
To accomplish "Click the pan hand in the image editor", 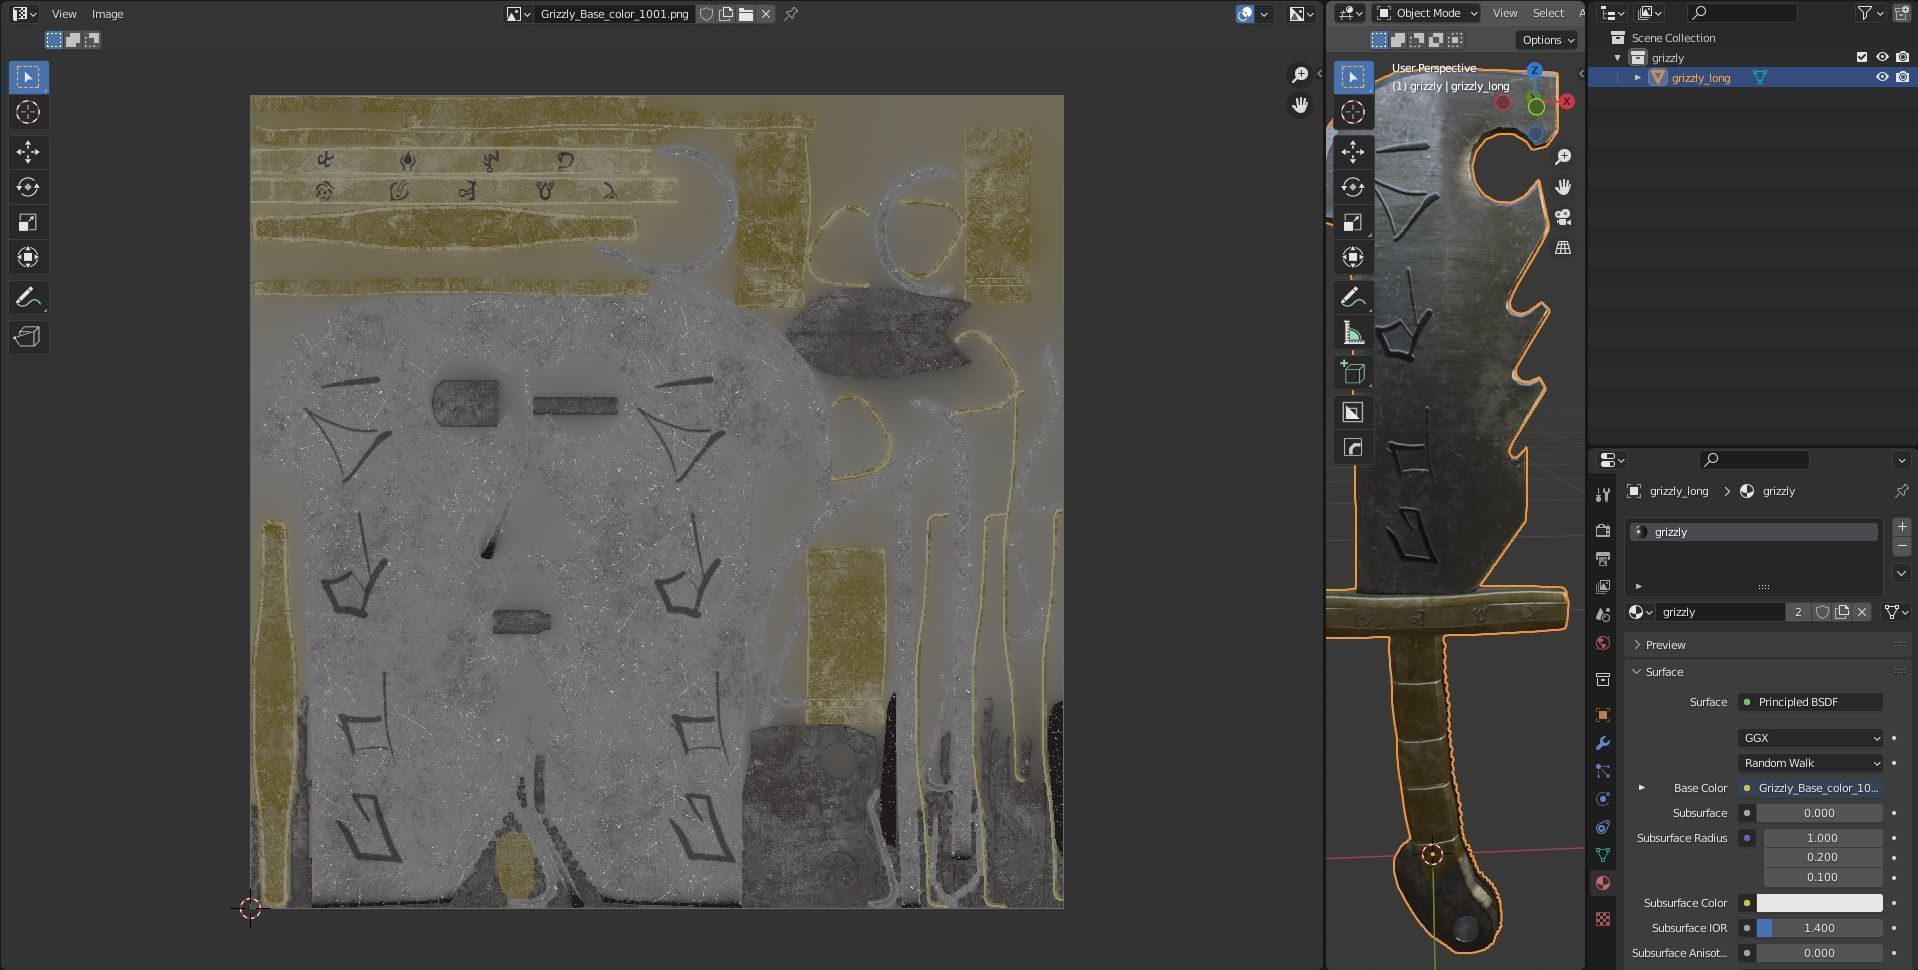I will pyautogui.click(x=1299, y=105).
